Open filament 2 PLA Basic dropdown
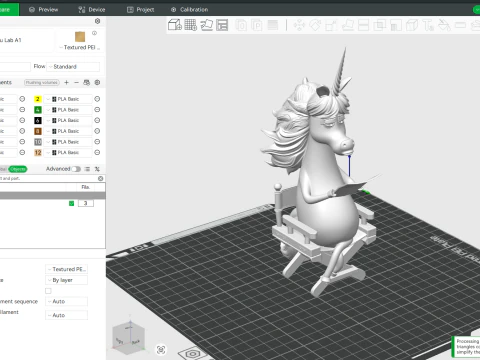The height and width of the screenshot is (360, 480). [68, 99]
